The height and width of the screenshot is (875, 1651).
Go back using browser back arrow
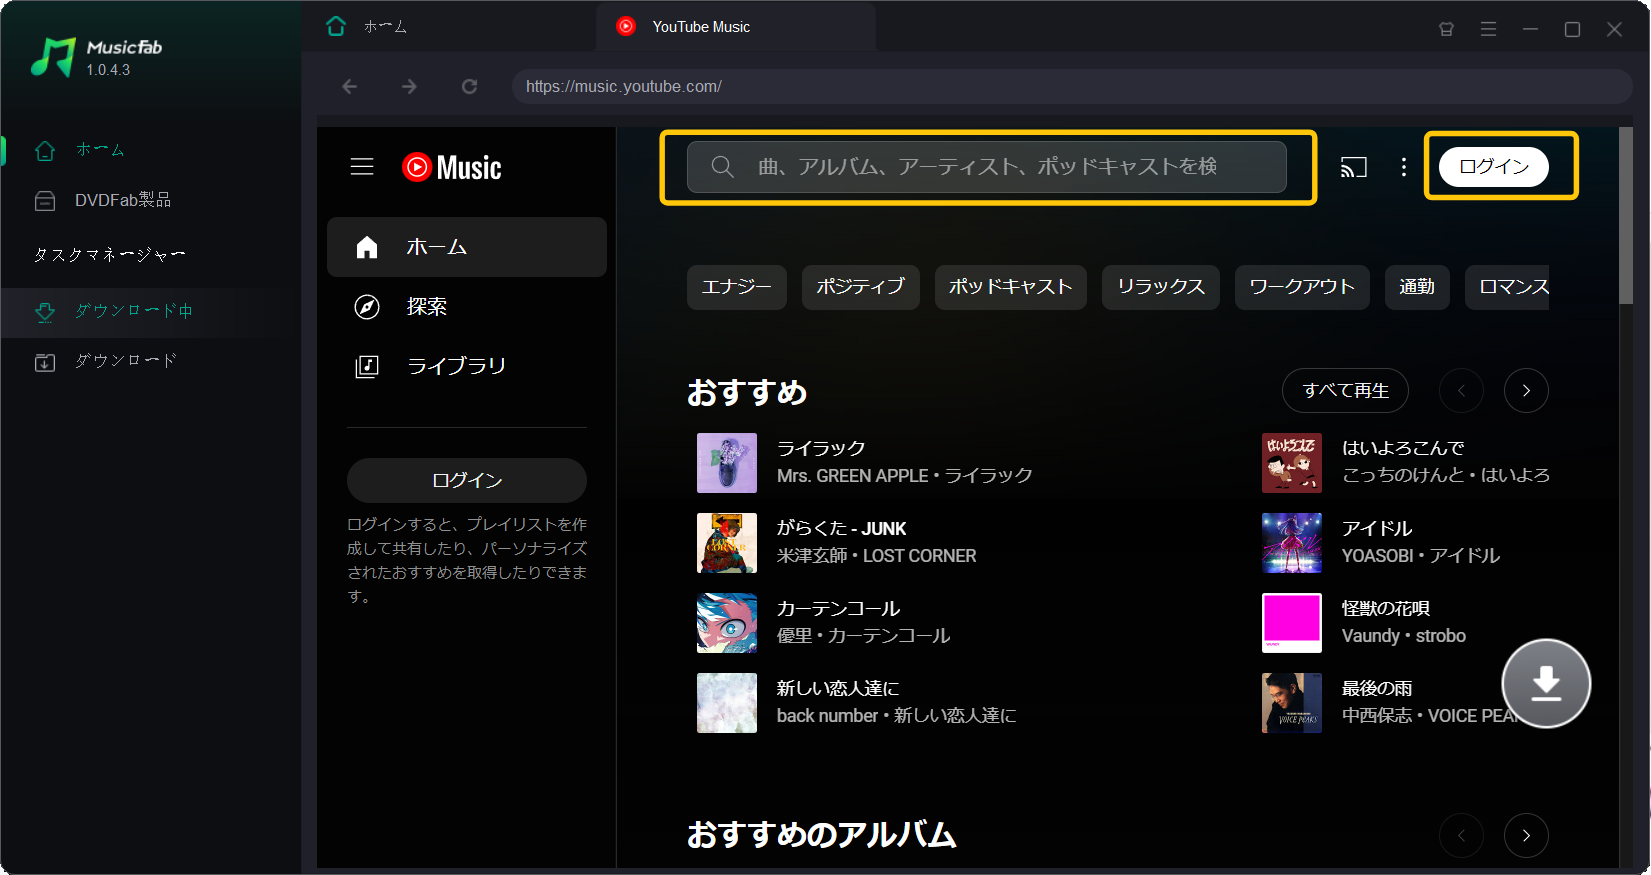coord(350,87)
